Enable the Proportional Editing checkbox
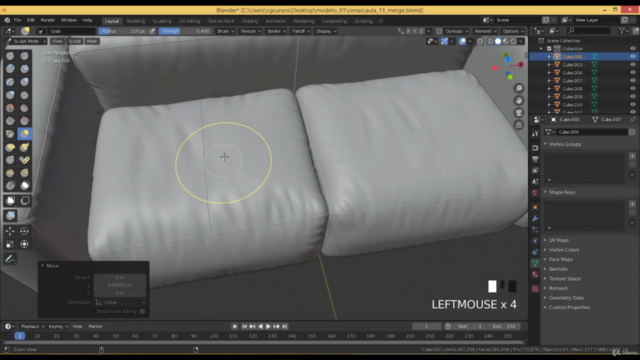This screenshot has height=360, width=640. [142, 311]
